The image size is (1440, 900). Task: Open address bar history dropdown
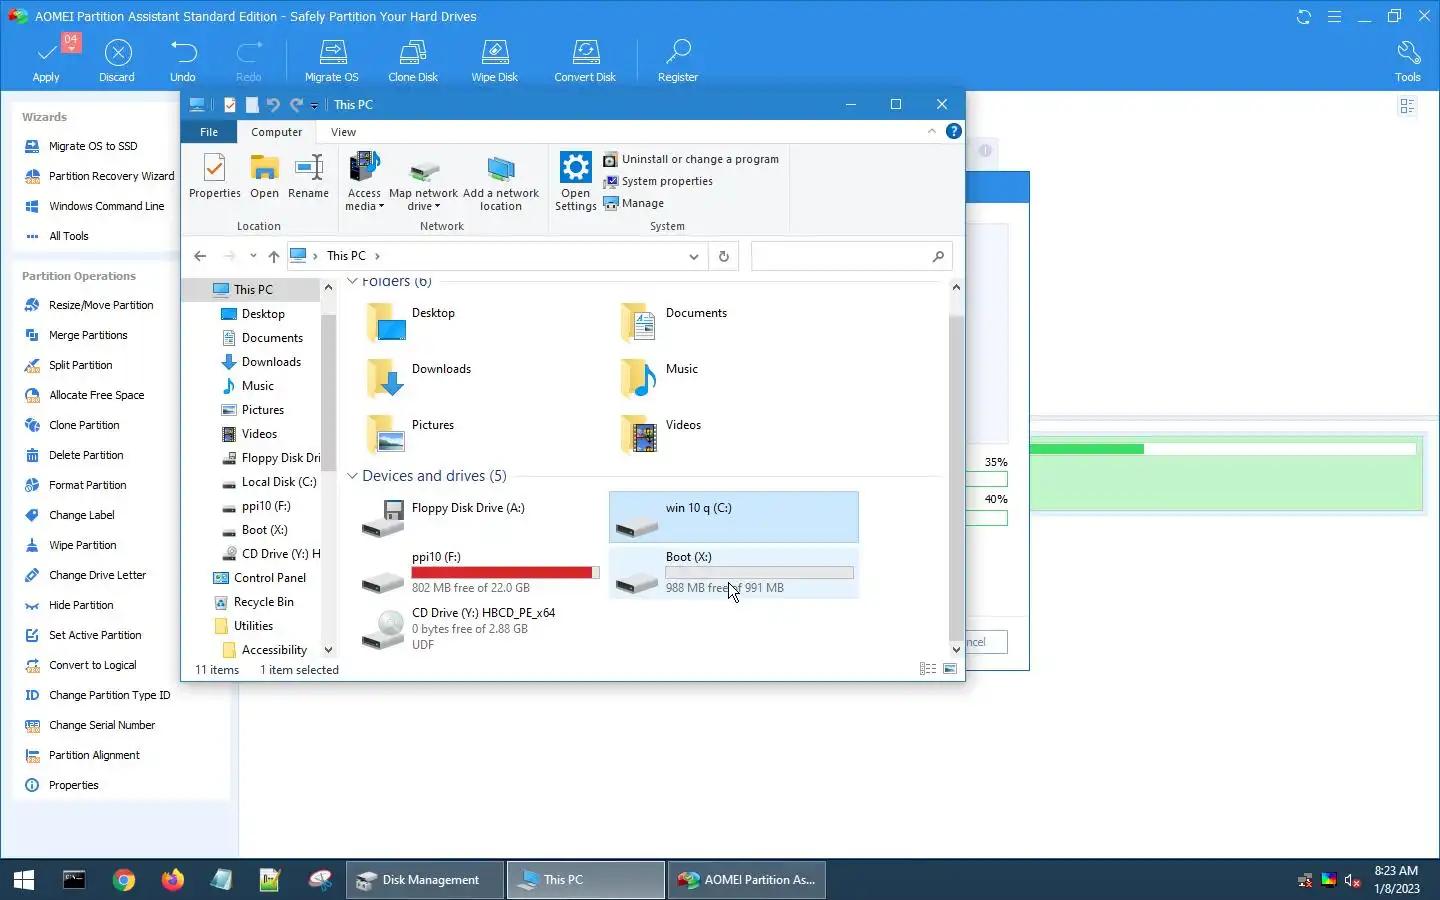pos(694,256)
